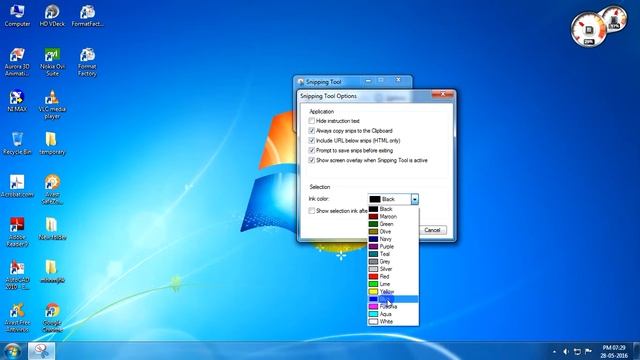Select Fuchsia in the color list
This screenshot has height=360, width=640.
(x=393, y=307)
